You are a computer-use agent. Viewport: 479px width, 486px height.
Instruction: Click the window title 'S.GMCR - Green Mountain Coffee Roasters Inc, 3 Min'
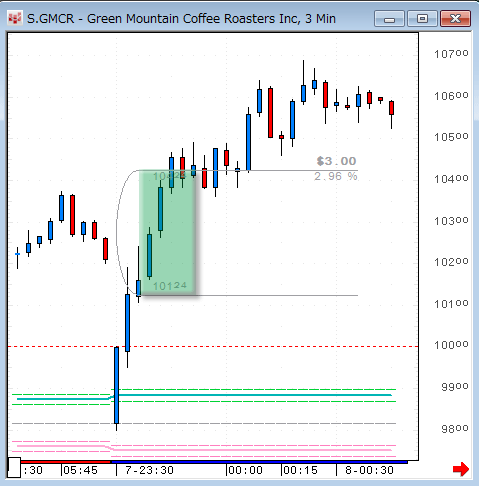pyautogui.click(x=181, y=19)
